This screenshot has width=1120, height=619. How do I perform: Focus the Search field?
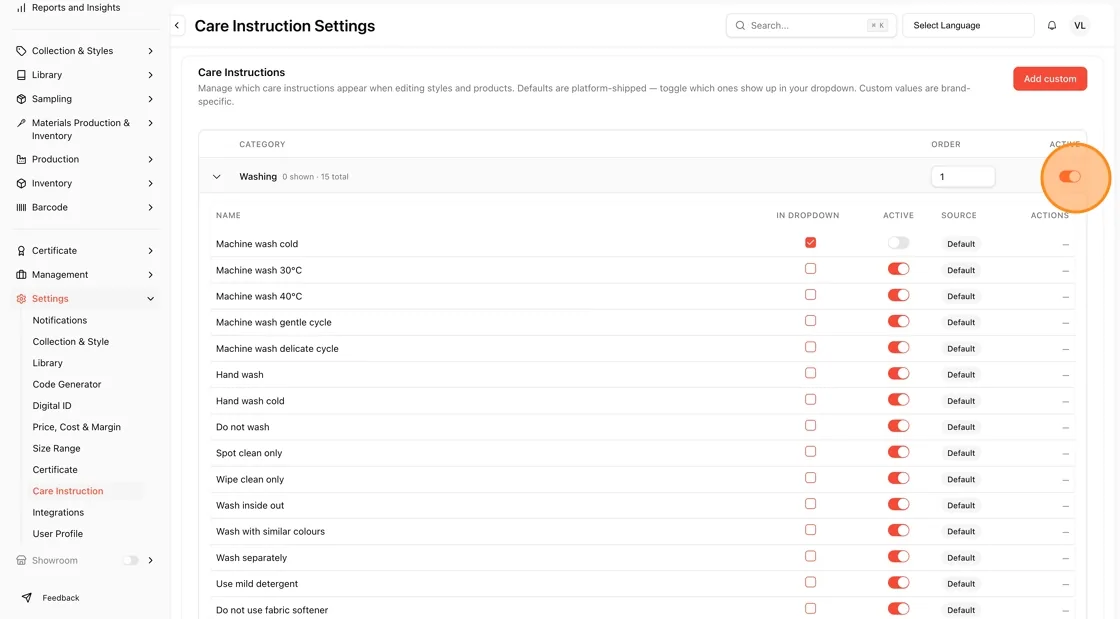coord(811,26)
